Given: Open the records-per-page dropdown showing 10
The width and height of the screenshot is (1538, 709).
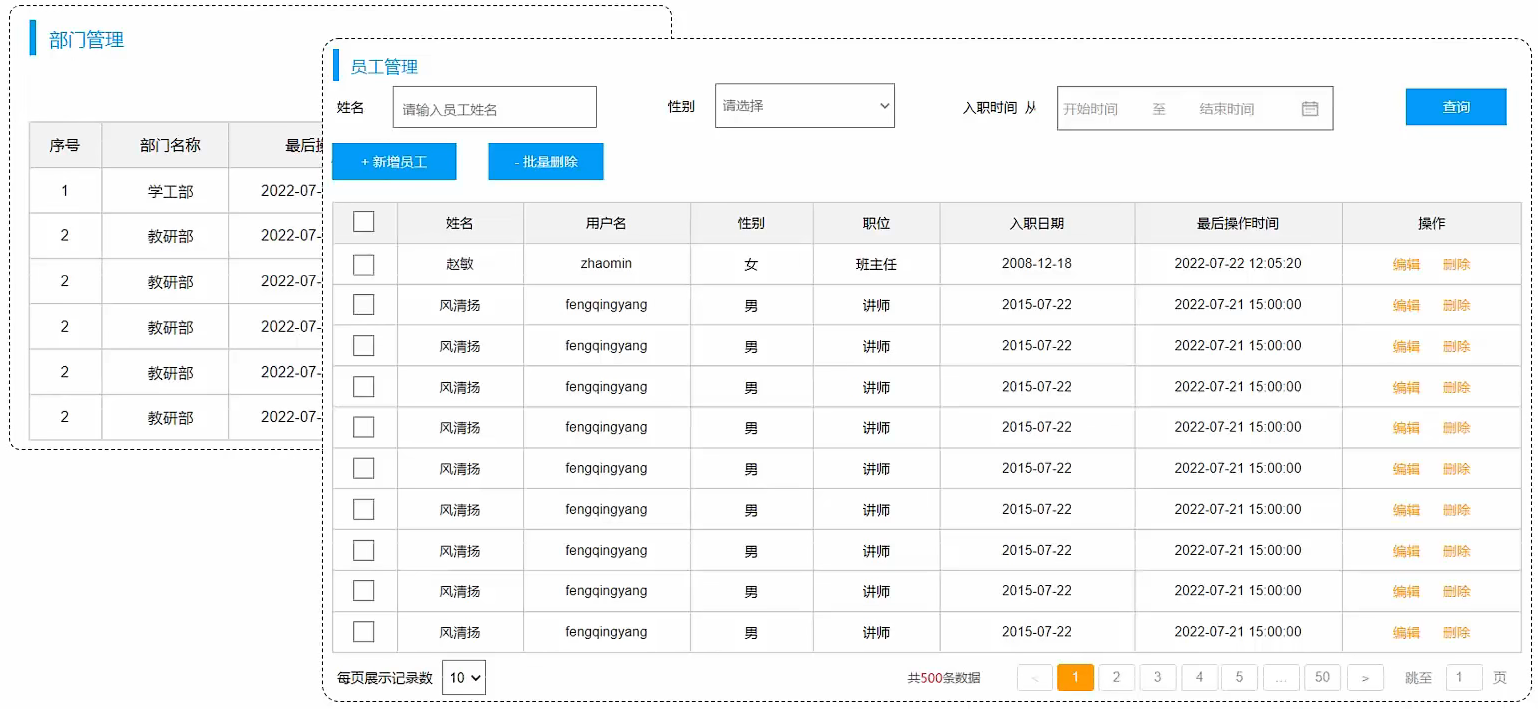Looking at the screenshot, I should click(x=464, y=677).
